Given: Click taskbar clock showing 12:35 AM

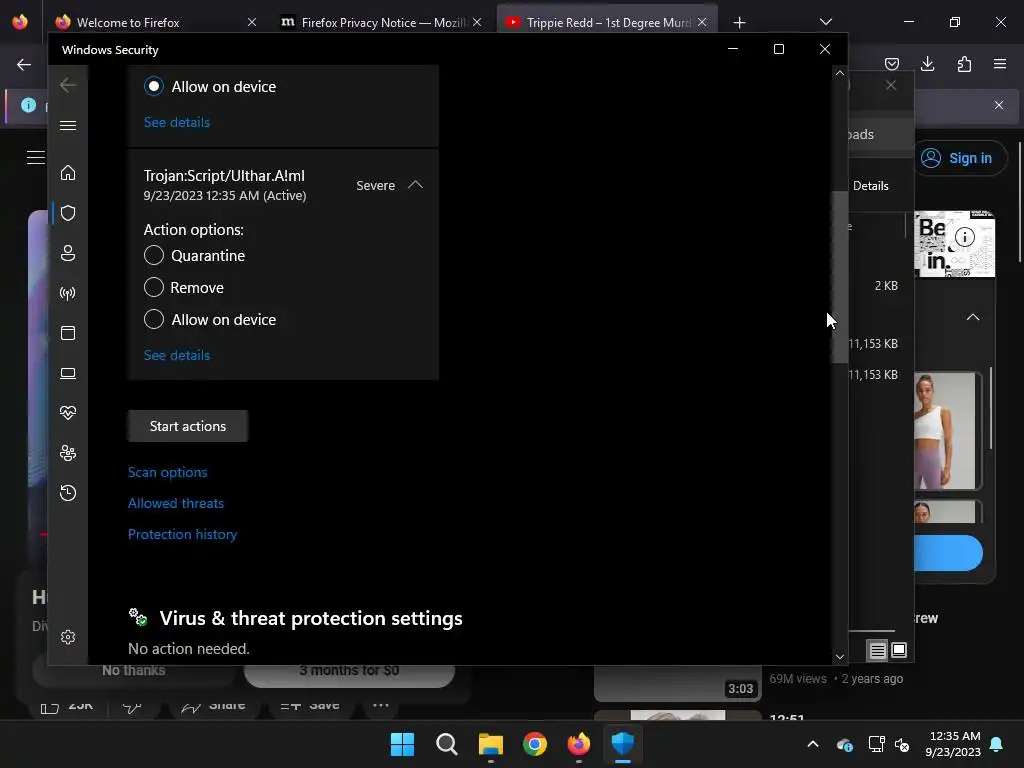Looking at the screenshot, I should 953,744.
